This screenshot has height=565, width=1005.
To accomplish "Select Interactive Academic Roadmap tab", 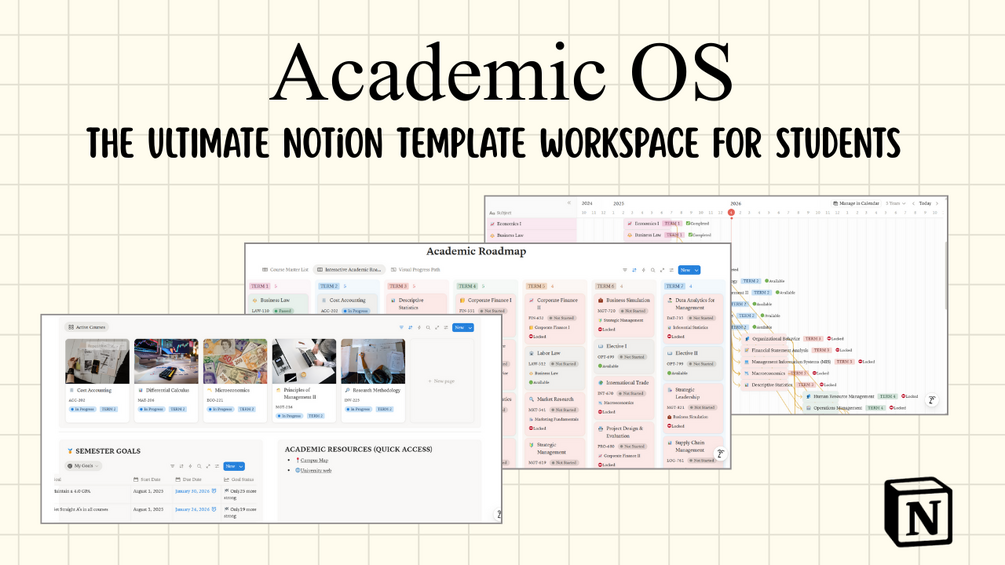I will 349,270.
